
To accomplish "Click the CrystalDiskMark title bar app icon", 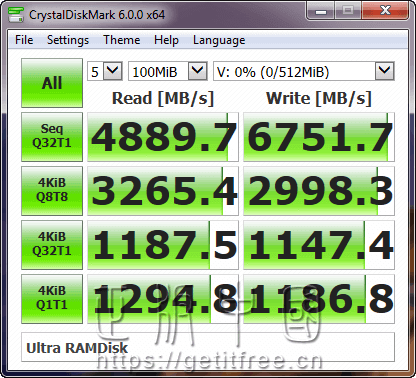I will pos(16,14).
